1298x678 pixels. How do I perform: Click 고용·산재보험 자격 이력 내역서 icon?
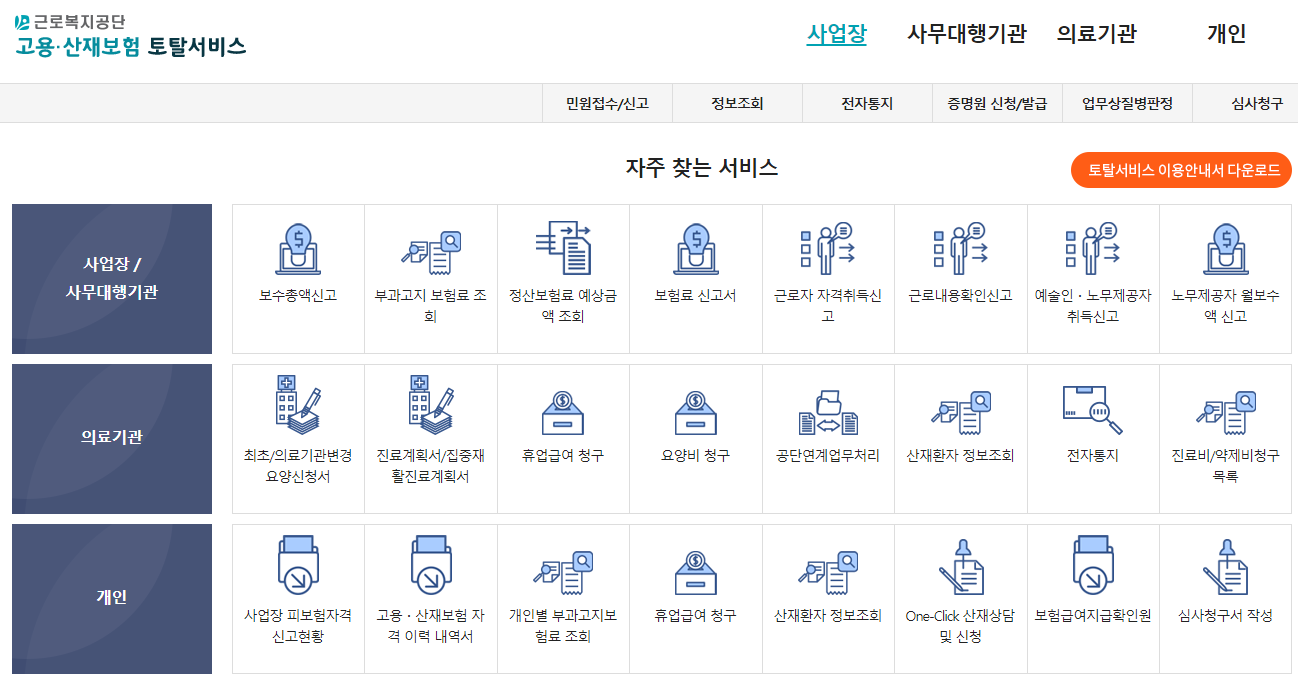[431, 566]
